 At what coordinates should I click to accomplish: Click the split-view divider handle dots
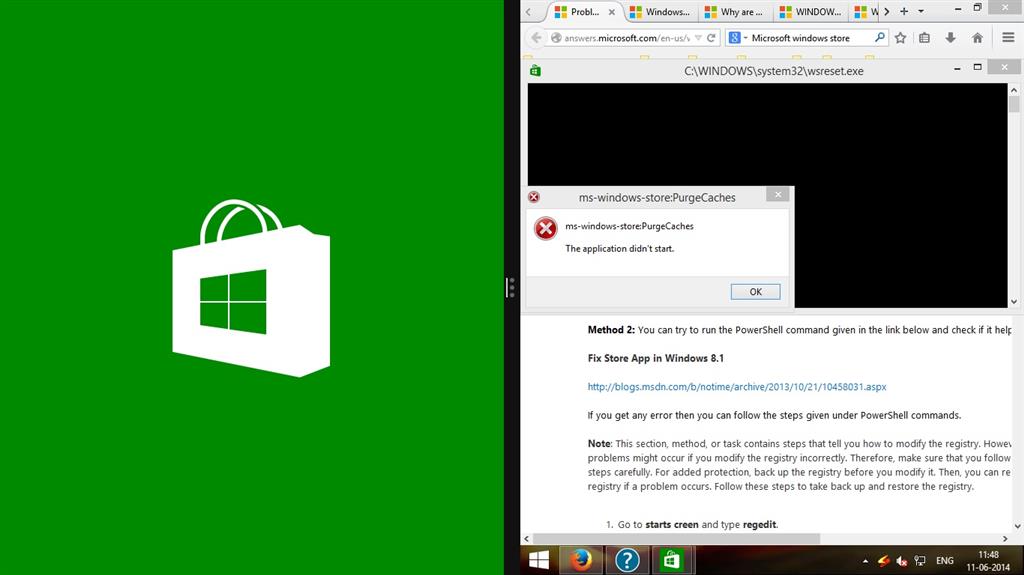point(511,288)
